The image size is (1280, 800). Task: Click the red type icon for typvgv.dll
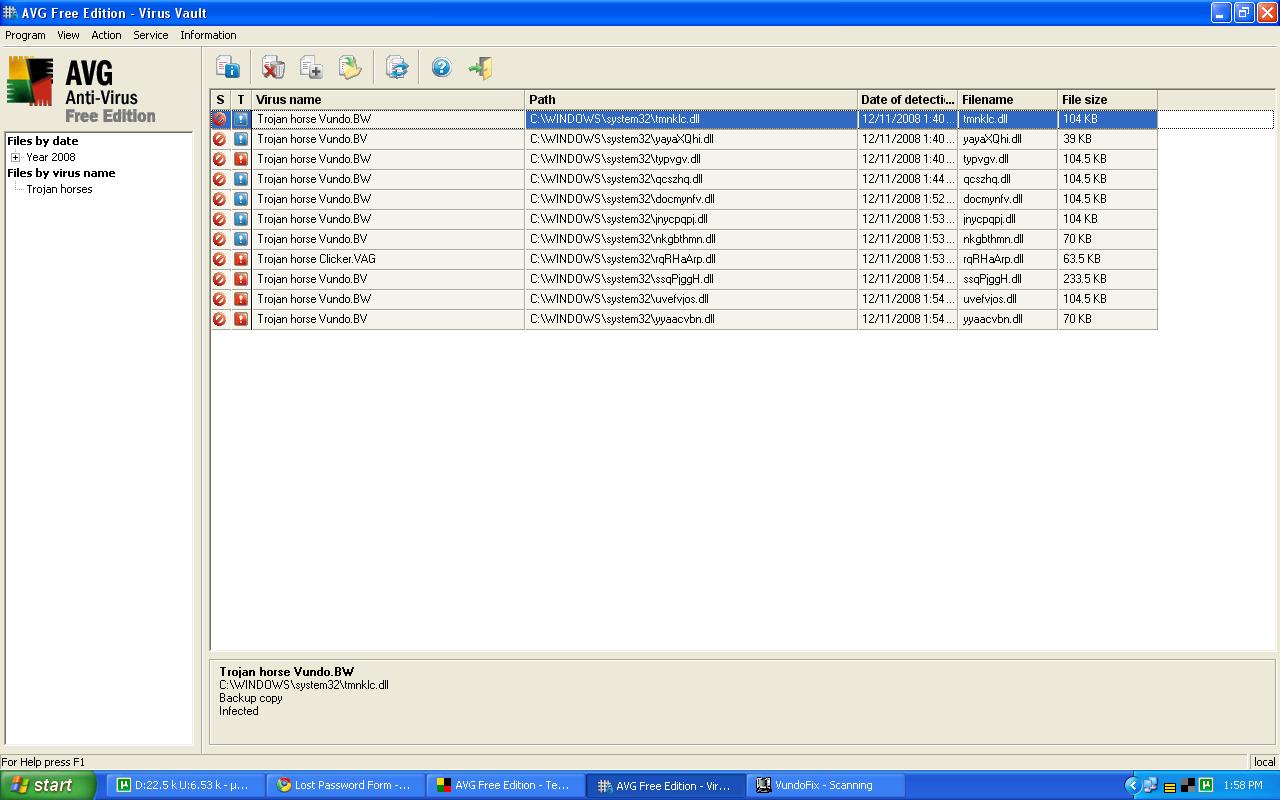coord(241,159)
